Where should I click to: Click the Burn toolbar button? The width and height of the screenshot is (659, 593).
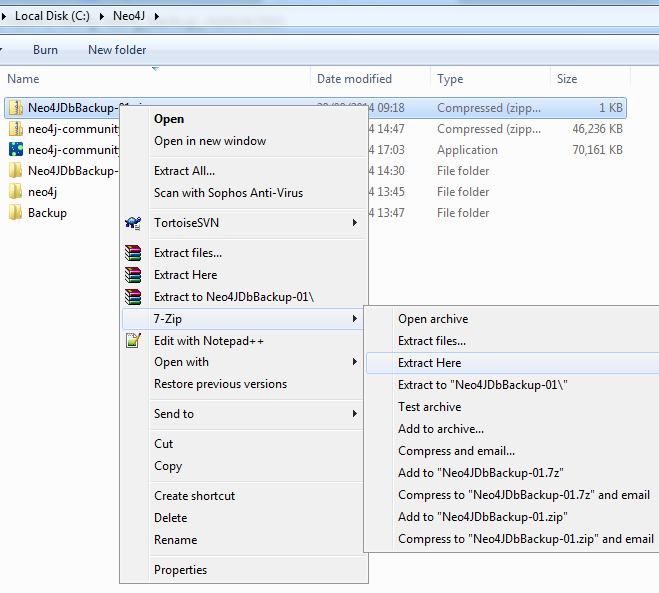pyautogui.click(x=45, y=50)
